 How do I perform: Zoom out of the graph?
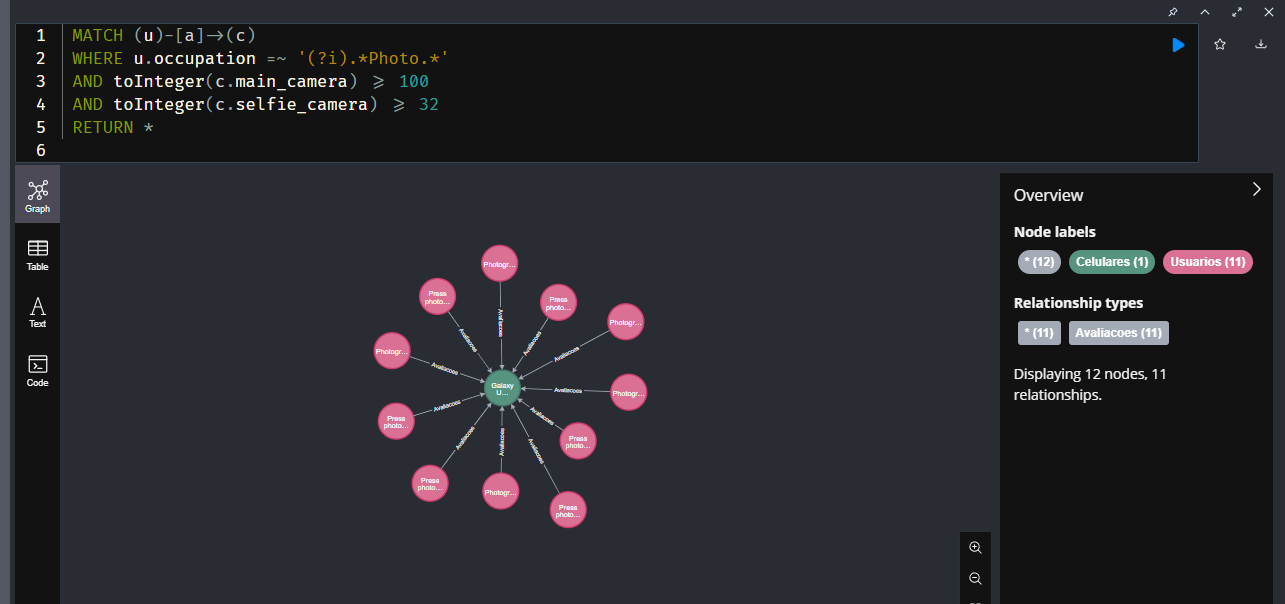[x=975, y=578]
